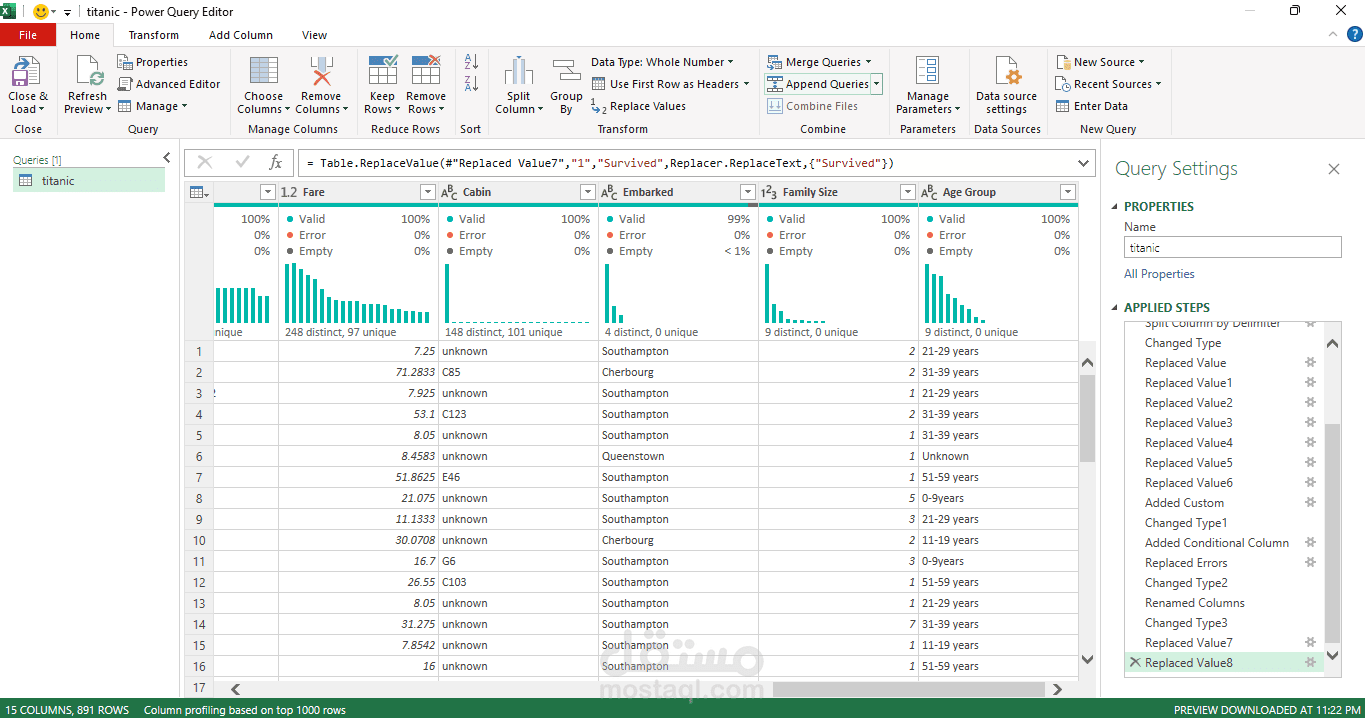Open the Age Group column filter dropdown
1365x718 pixels.
click(x=1067, y=192)
